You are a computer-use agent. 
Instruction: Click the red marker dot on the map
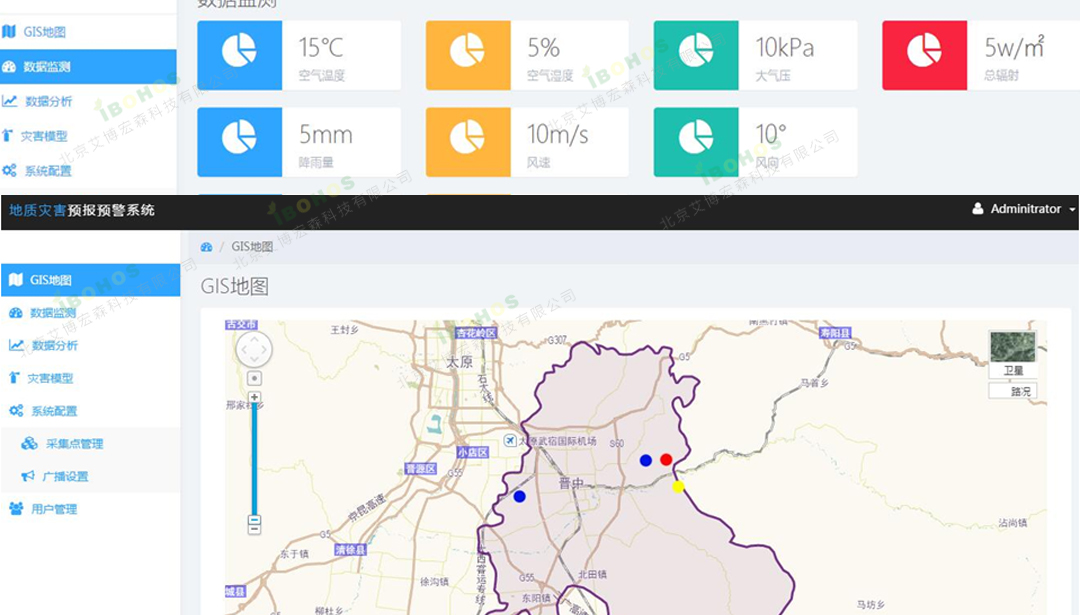coord(666,459)
